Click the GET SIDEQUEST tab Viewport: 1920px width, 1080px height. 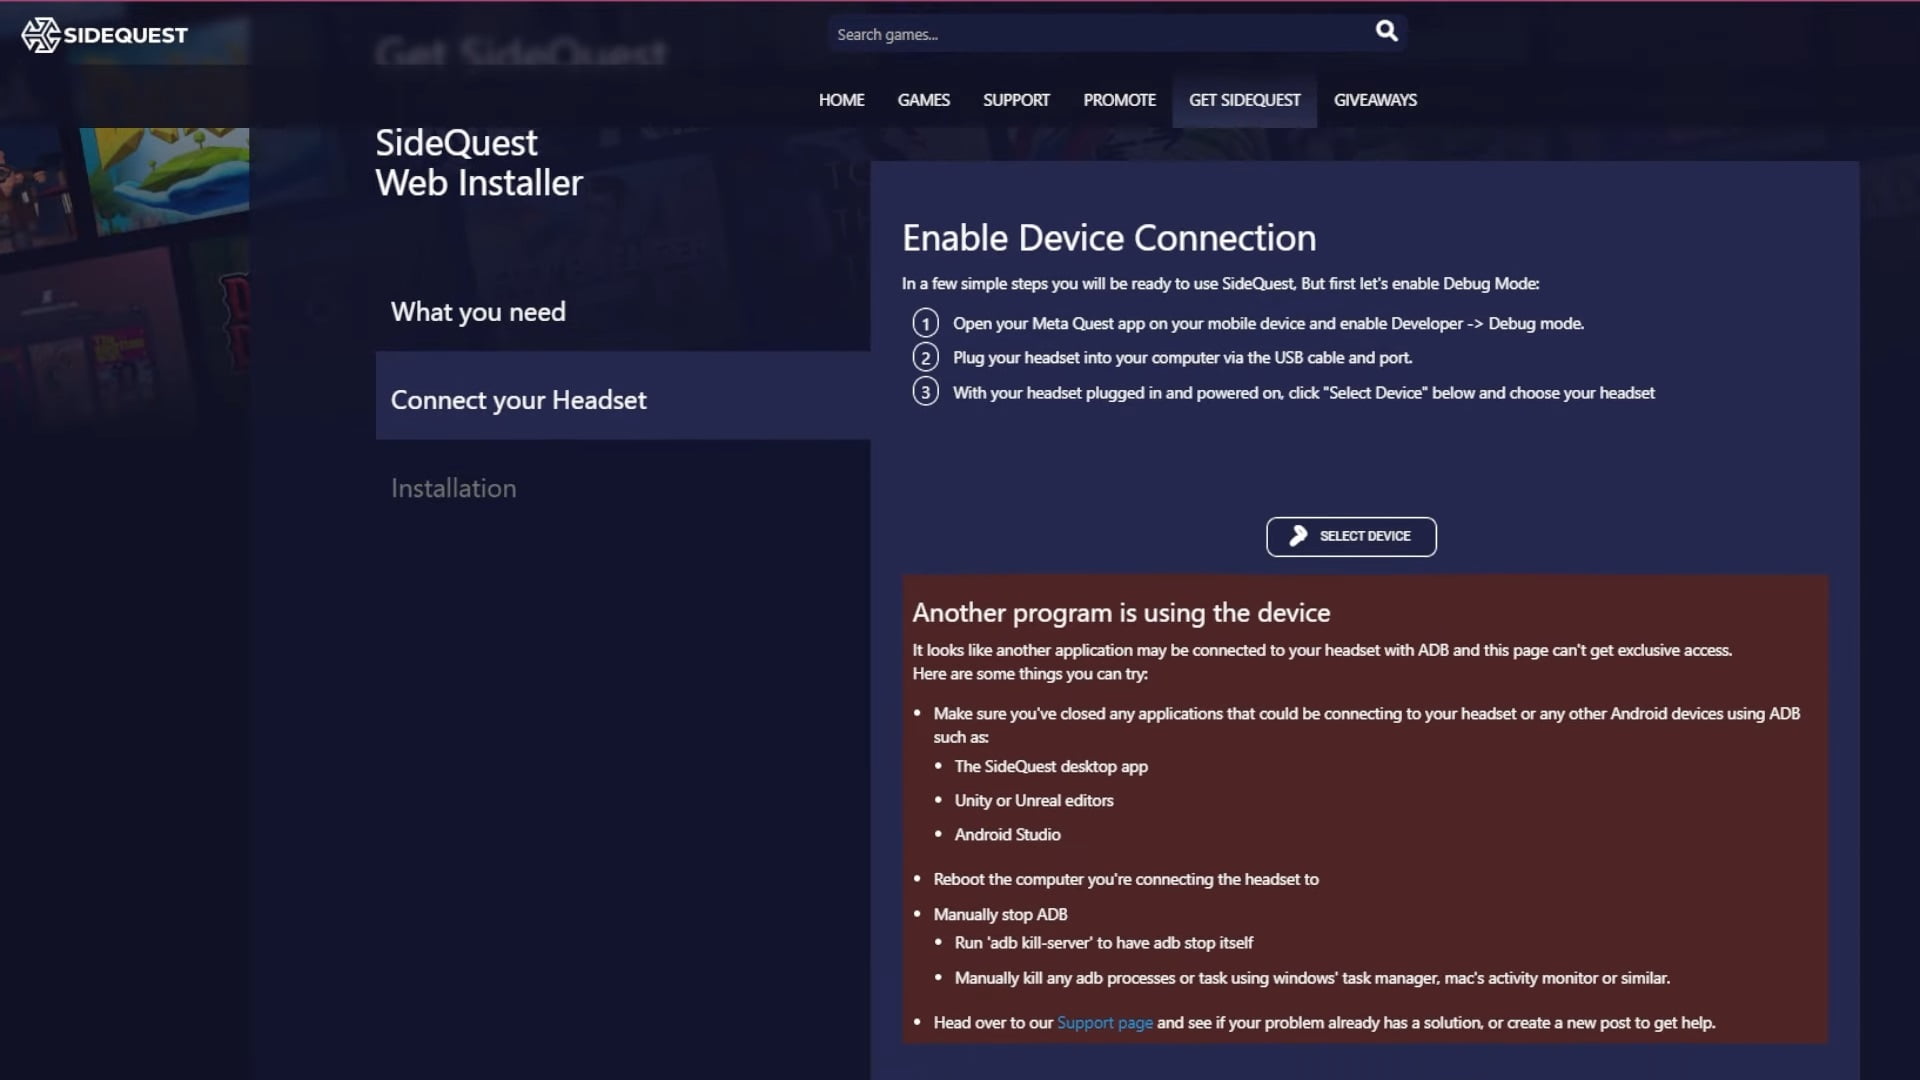pyautogui.click(x=1244, y=99)
